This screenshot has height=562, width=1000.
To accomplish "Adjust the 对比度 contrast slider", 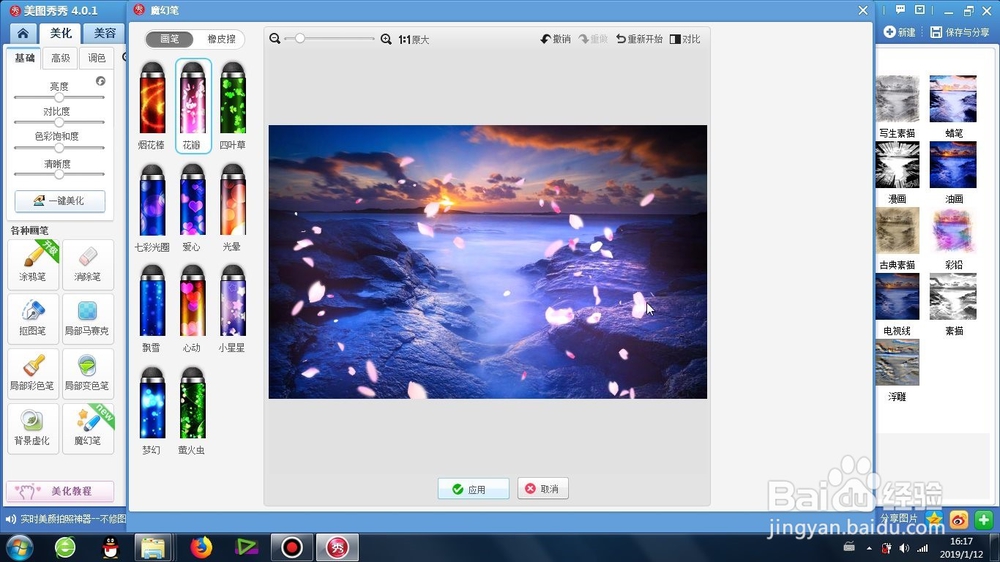I will tap(59, 122).
